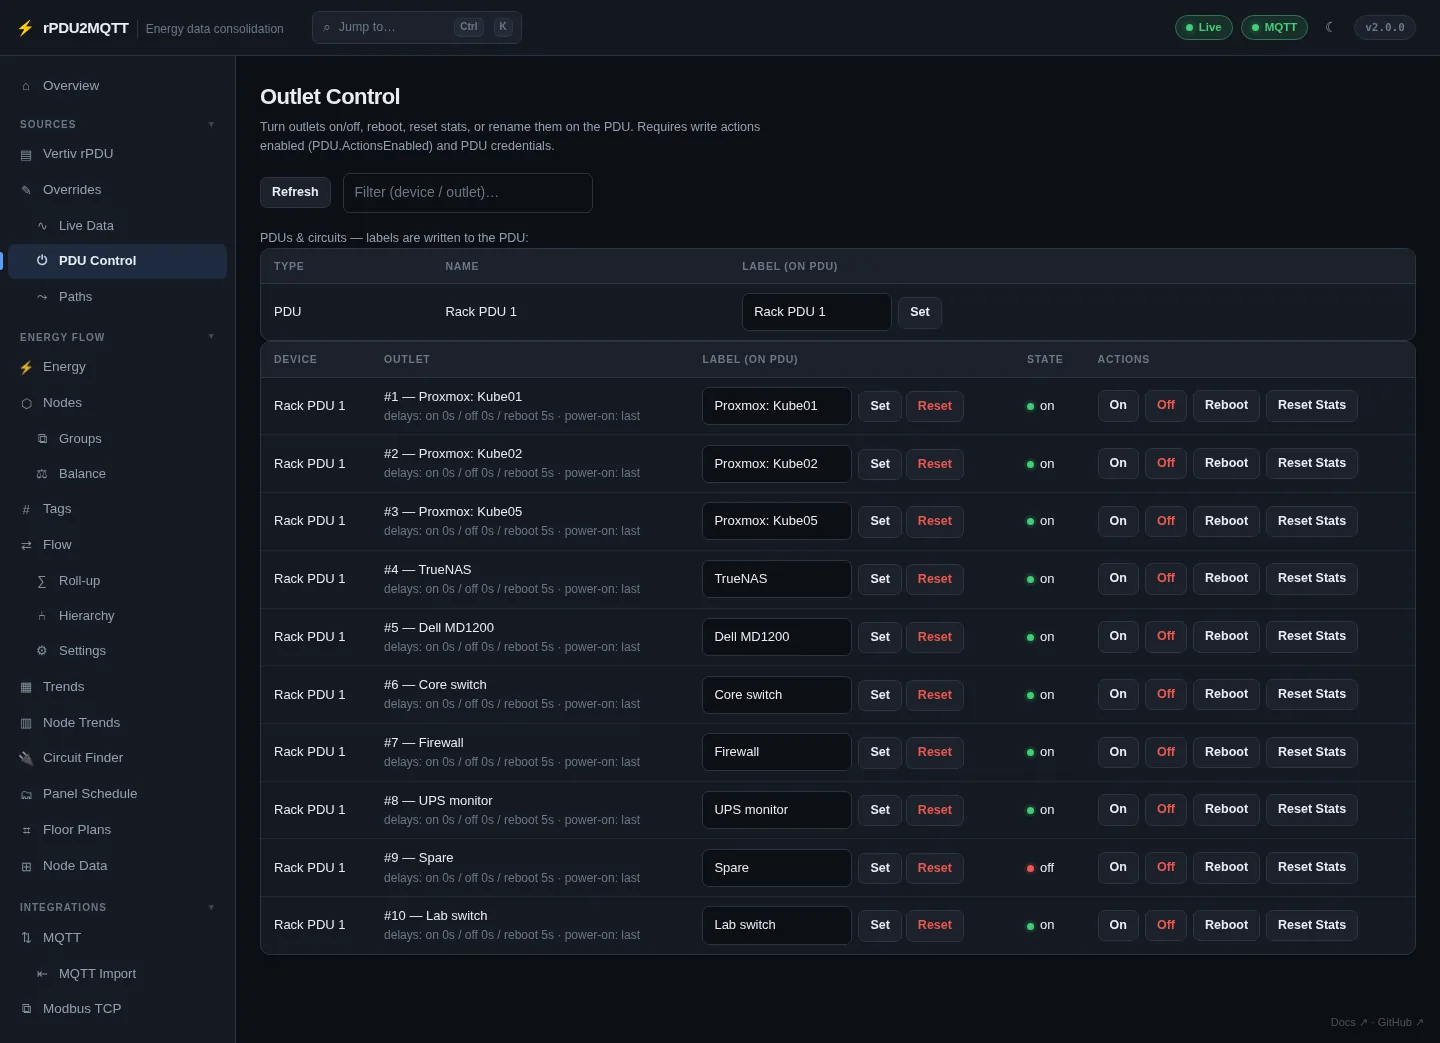Open the Floor Plans page
This screenshot has height=1043, width=1440.
(x=117, y=830)
